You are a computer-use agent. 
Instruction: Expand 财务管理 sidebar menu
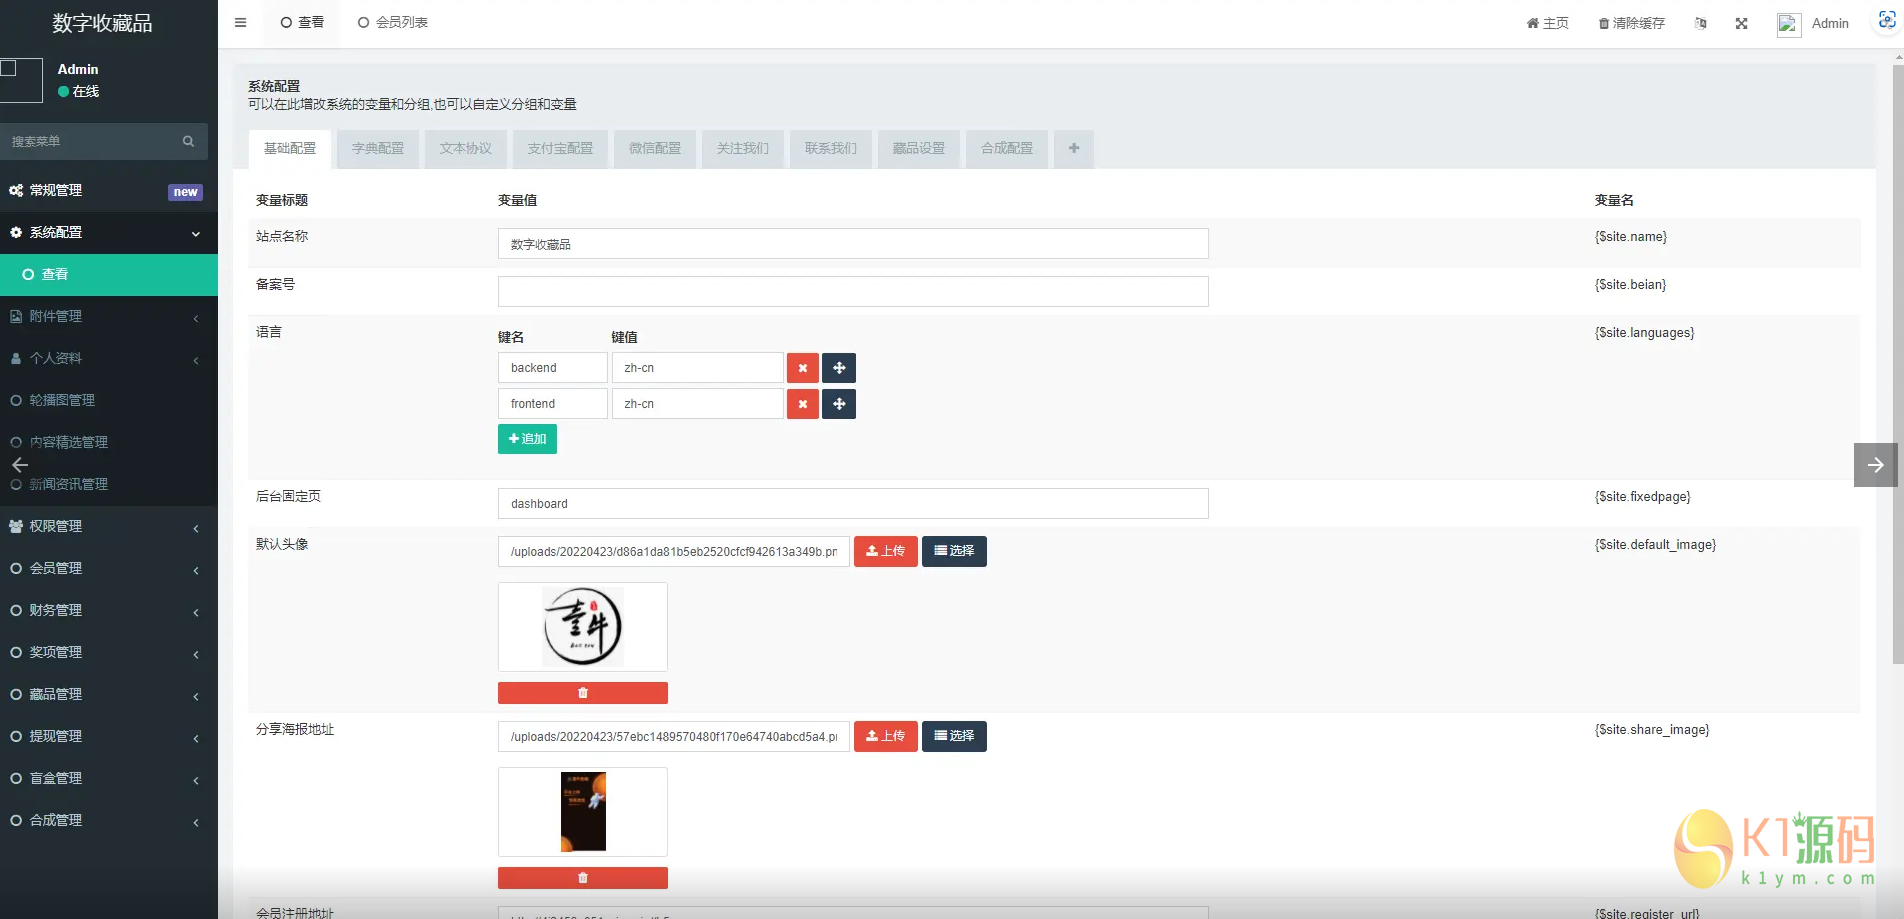point(109,610)
